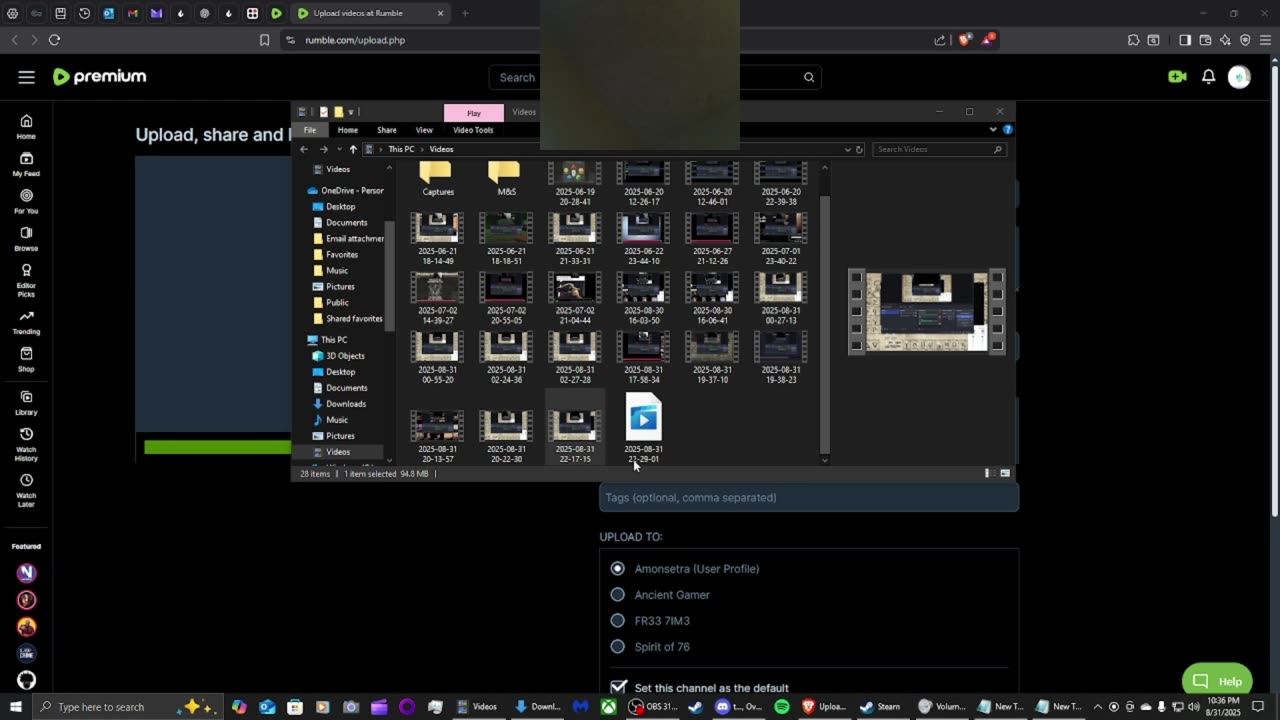Open Watch Later in Rumble sidebar

26,490
